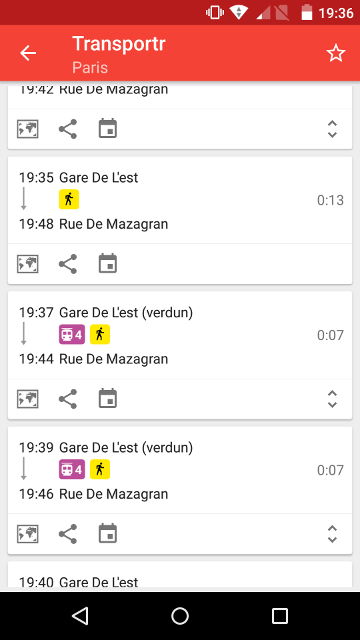Open recent apps via square button
The width and height of the screenshot is (360, 640).
[x=280, y=616]
